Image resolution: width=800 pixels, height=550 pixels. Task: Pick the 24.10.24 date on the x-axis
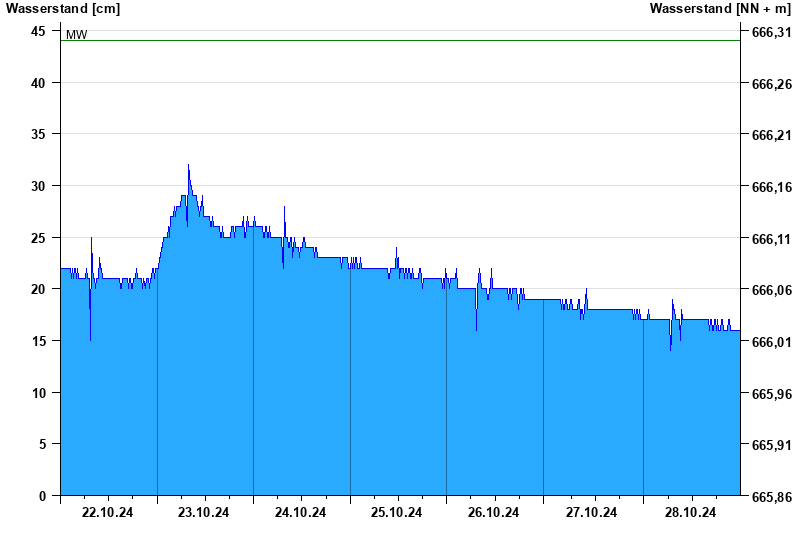(301, 513)
